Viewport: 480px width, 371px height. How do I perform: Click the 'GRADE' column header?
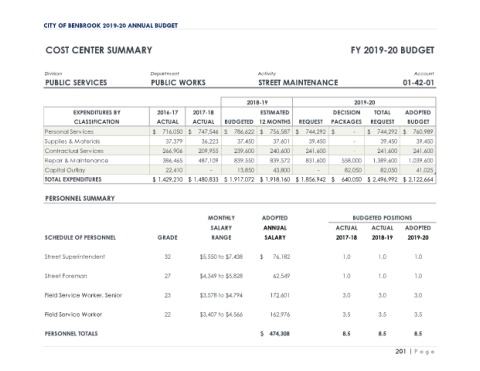(x=167, y=238)
